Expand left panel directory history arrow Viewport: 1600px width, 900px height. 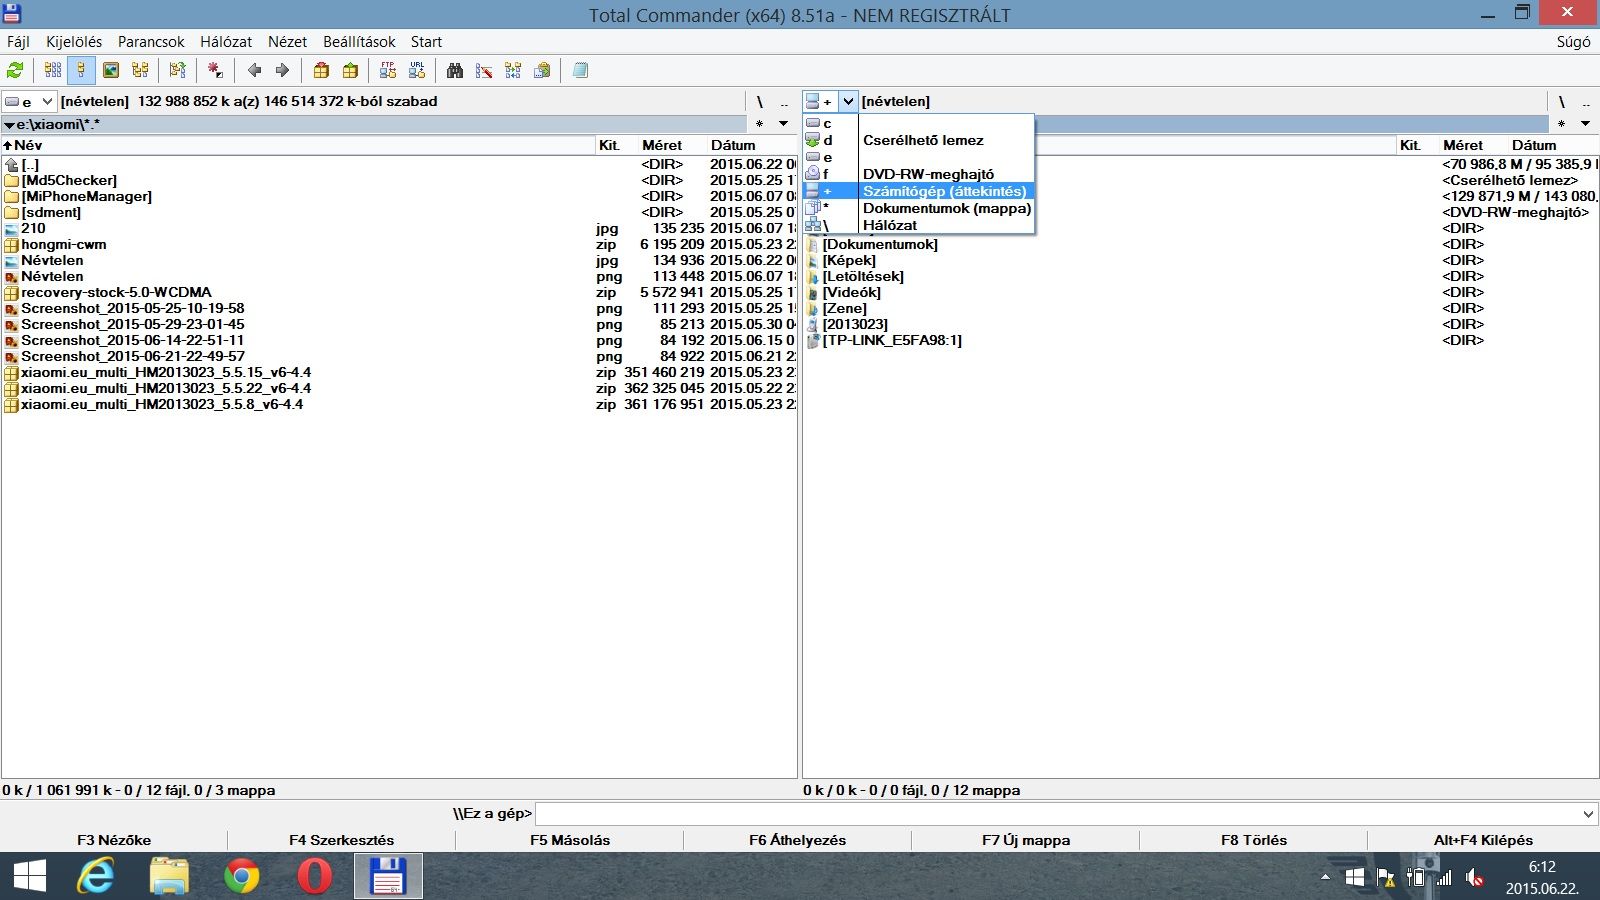click(783, 124)
